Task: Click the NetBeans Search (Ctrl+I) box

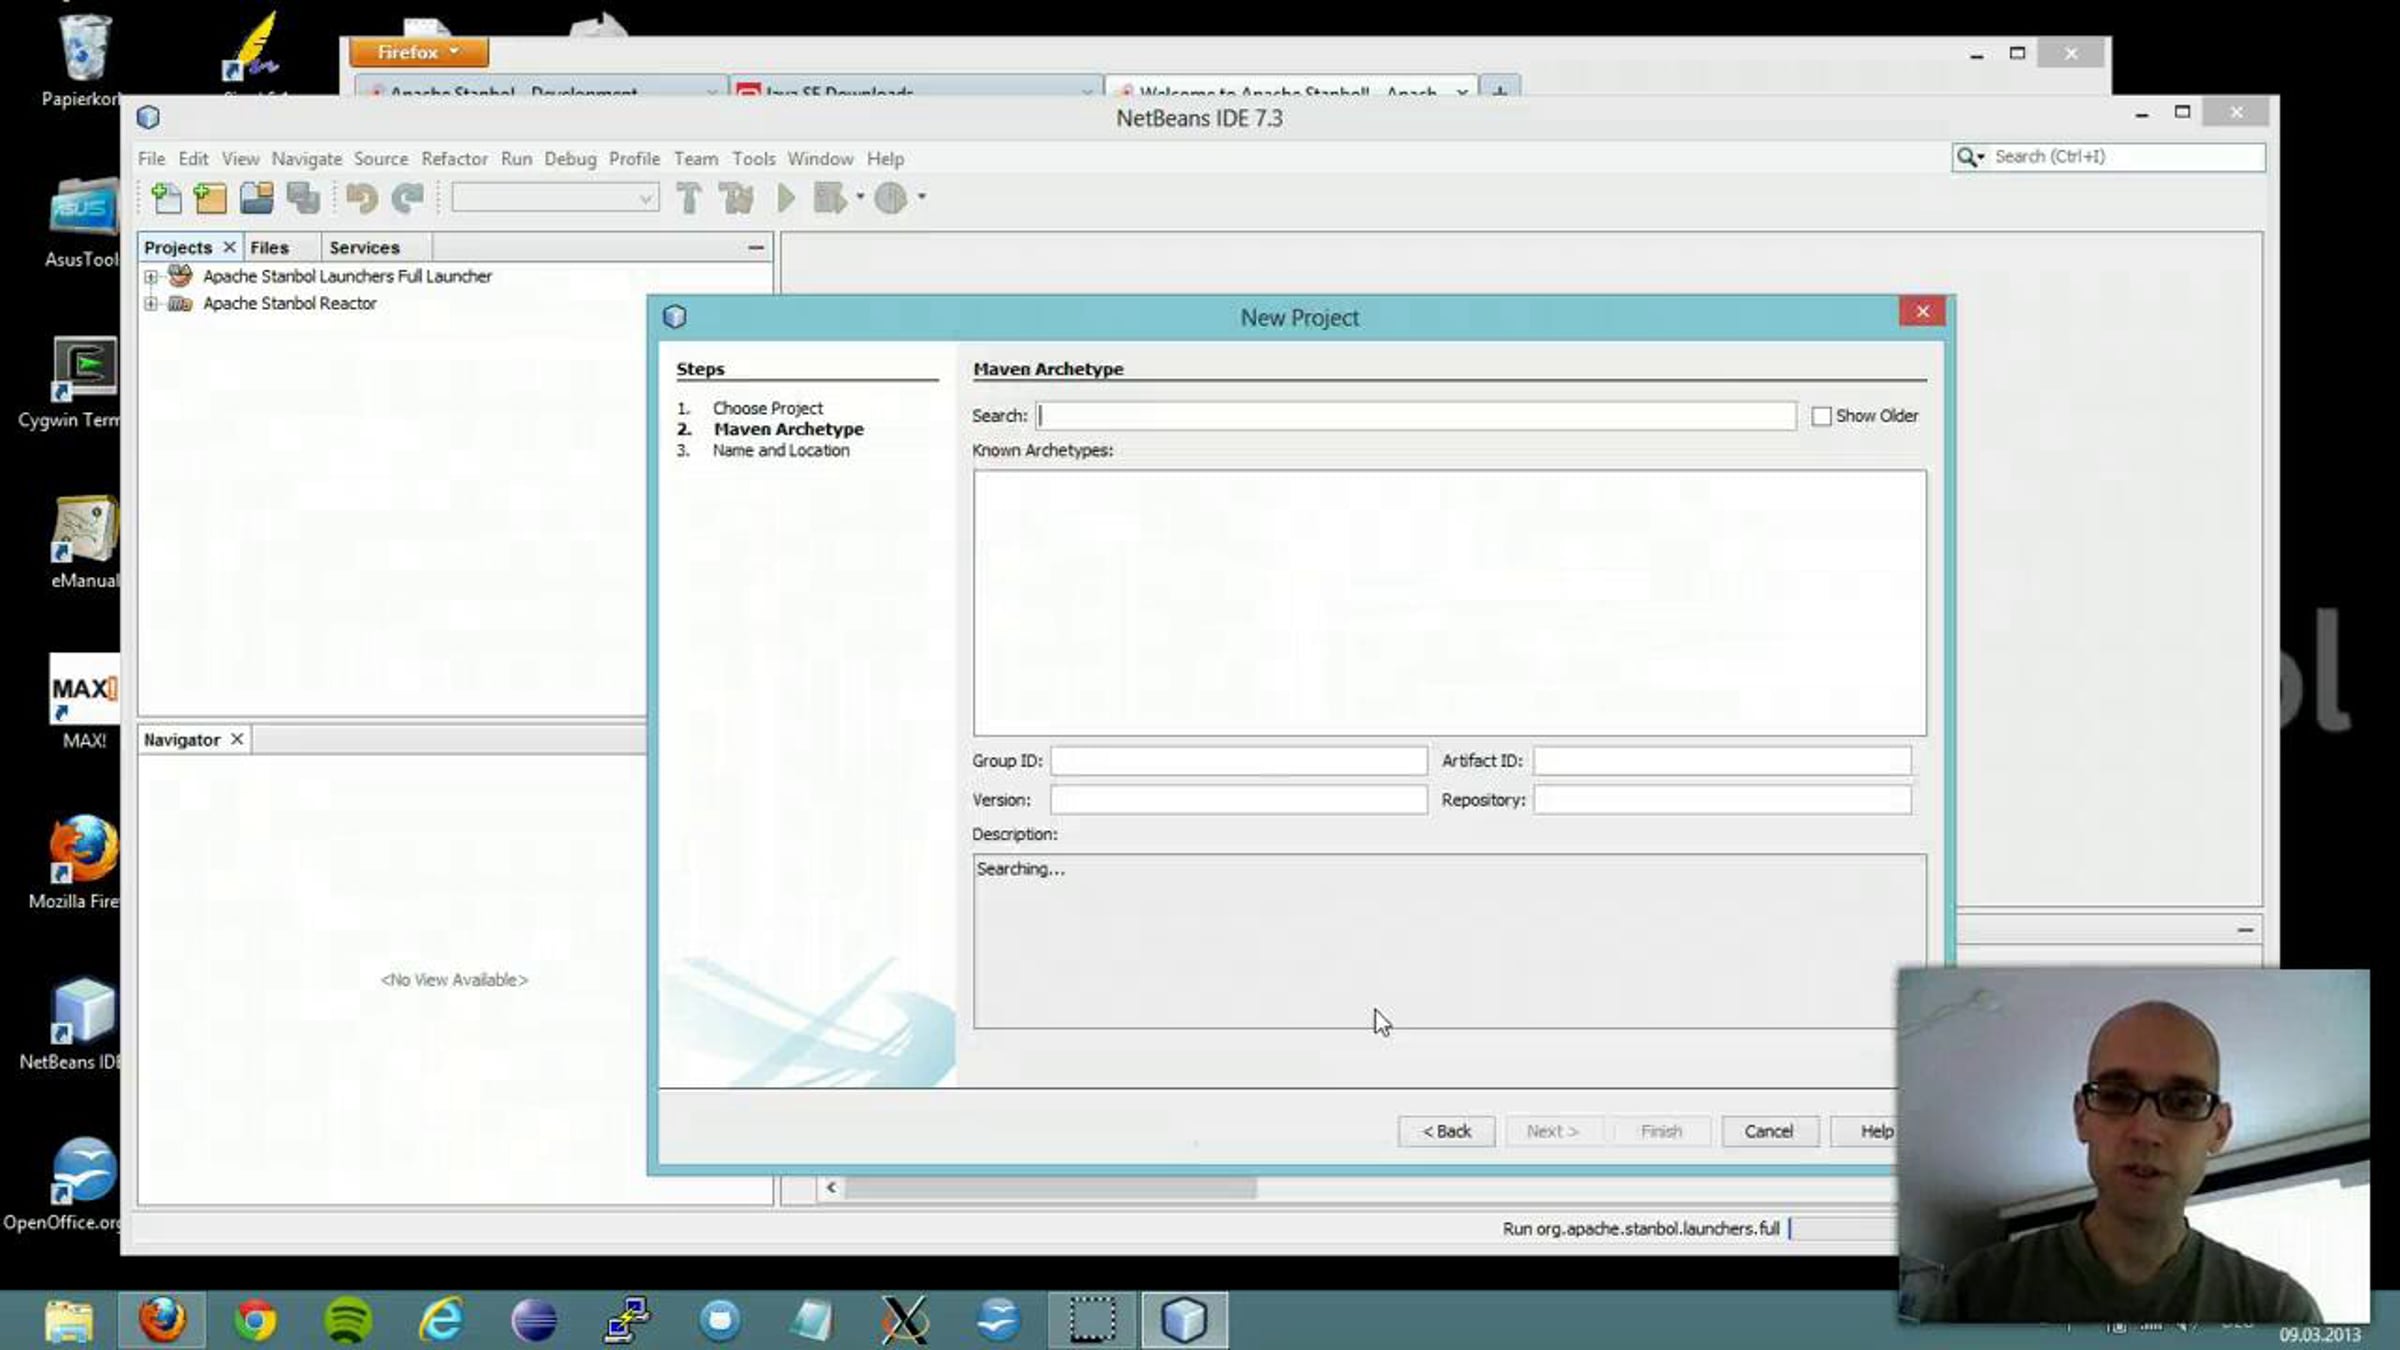Action: click(x=2108, y=157)
